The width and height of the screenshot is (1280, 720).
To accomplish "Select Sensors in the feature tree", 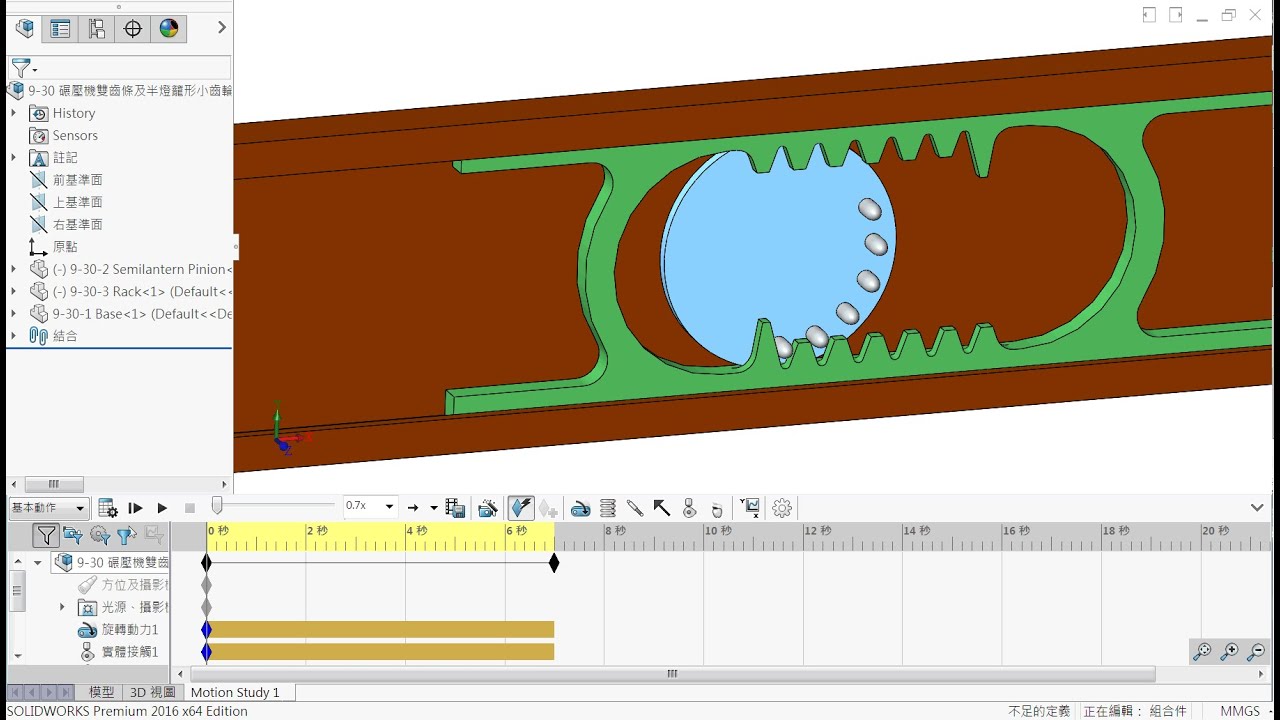I will coord(75,136).
